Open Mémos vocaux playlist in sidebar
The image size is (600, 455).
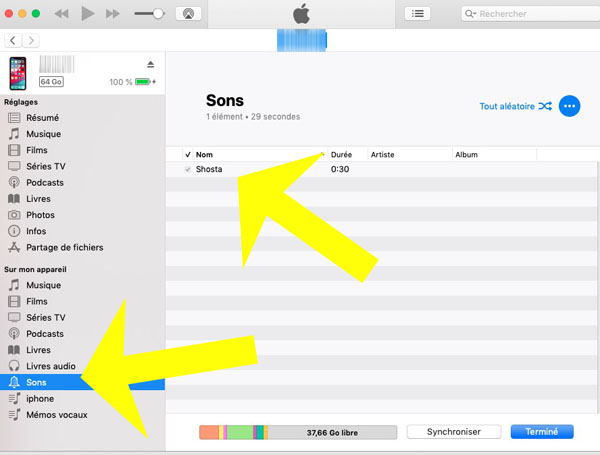(56, 414)
